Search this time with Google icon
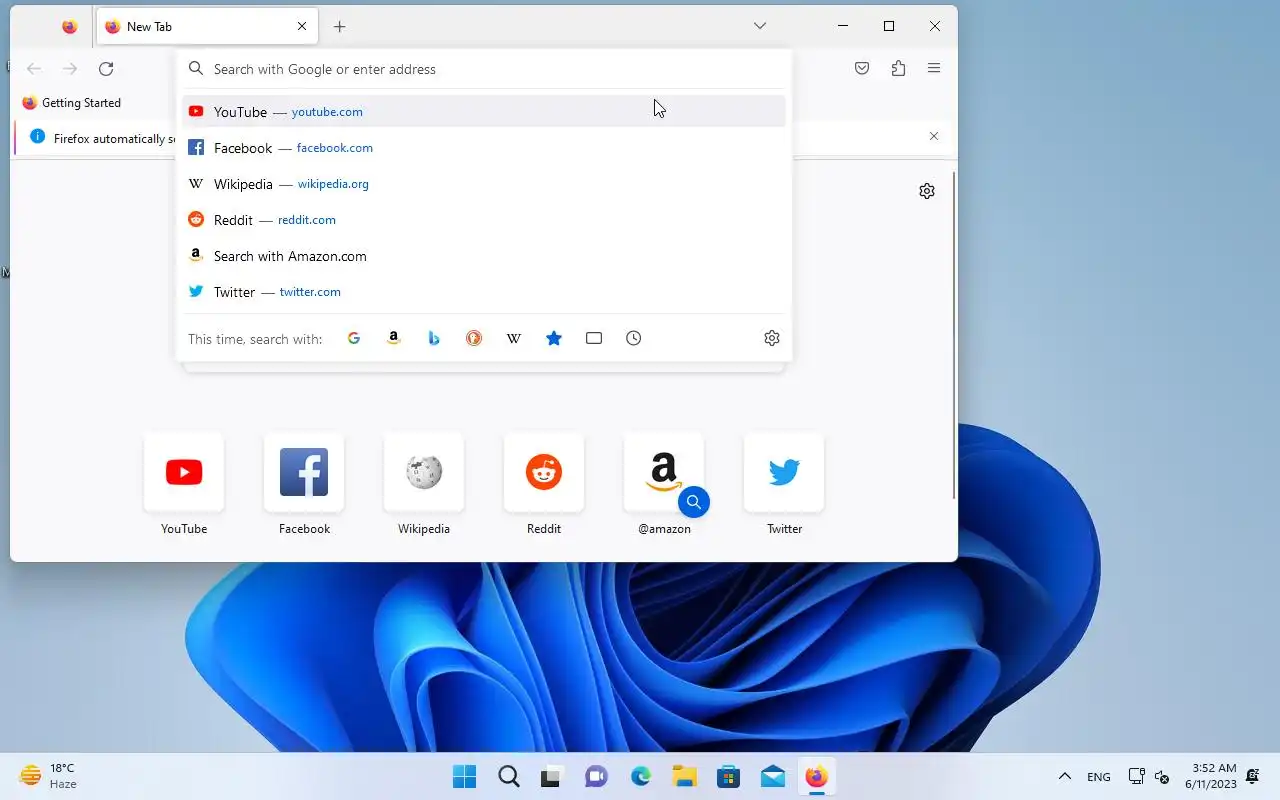The width and height of the screenshot is (1280, 800). tap(354, 338)
